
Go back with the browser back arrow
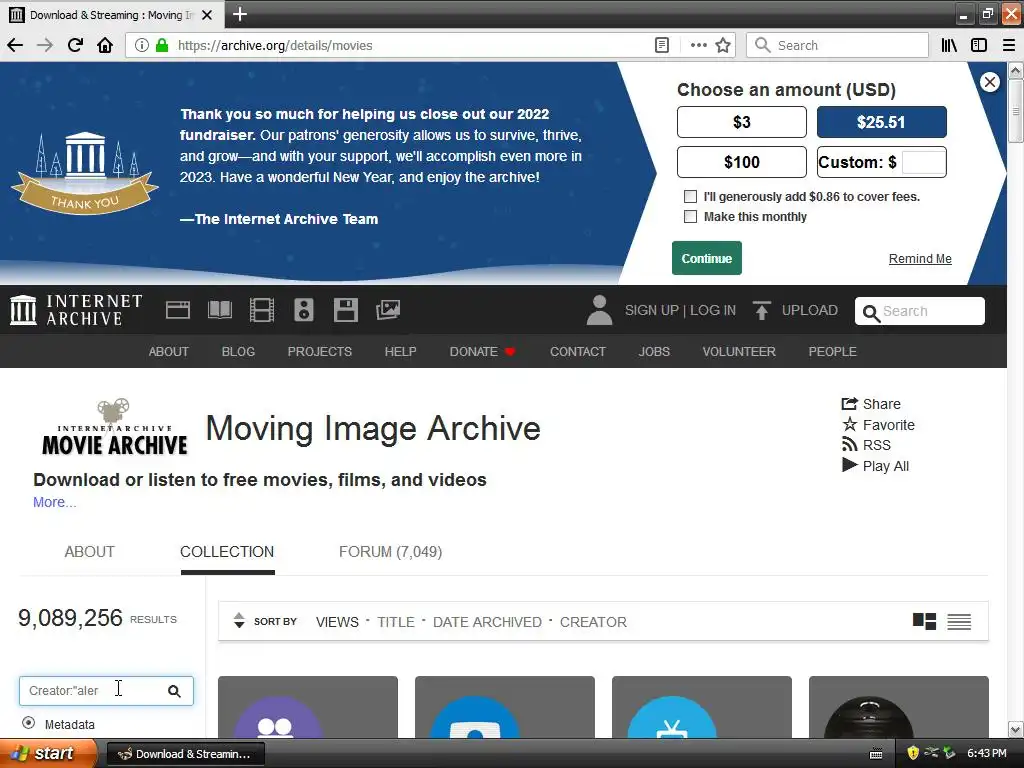pos(15,45)
